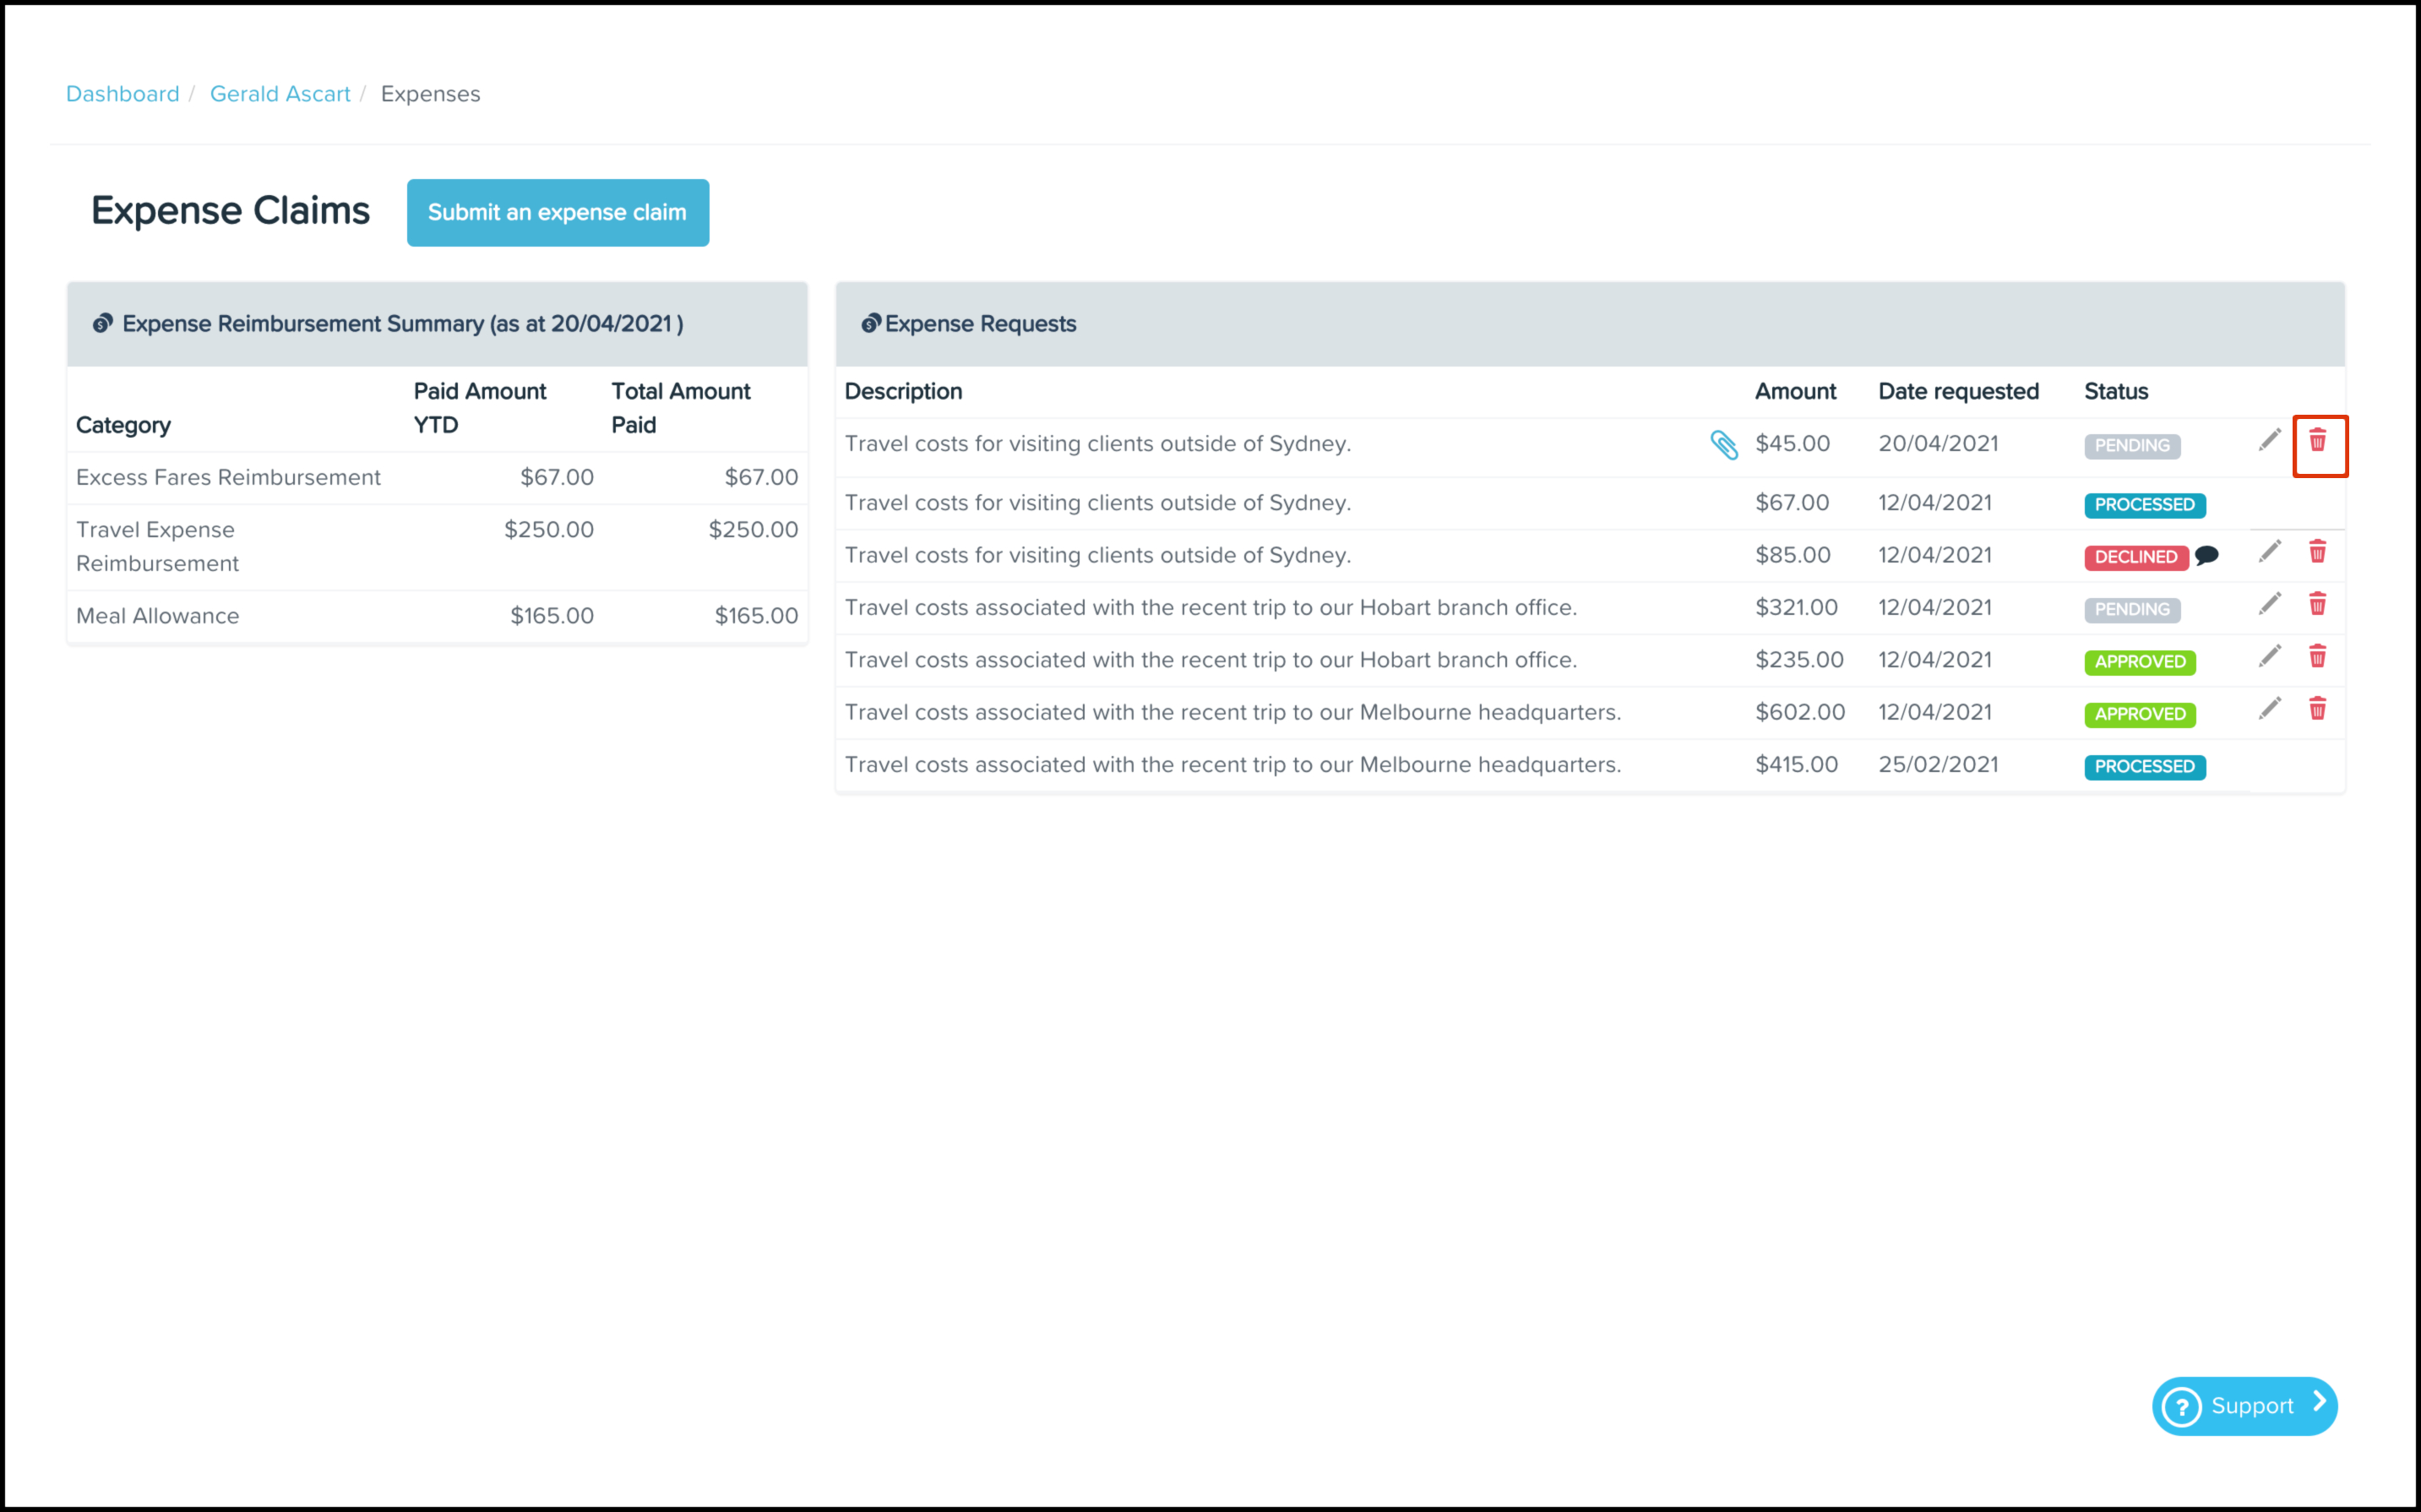Go to Dashboard breadcrumb link
Image resolution: width=2421 pixels, height=1512 pixels.
(x=122, y=94)
